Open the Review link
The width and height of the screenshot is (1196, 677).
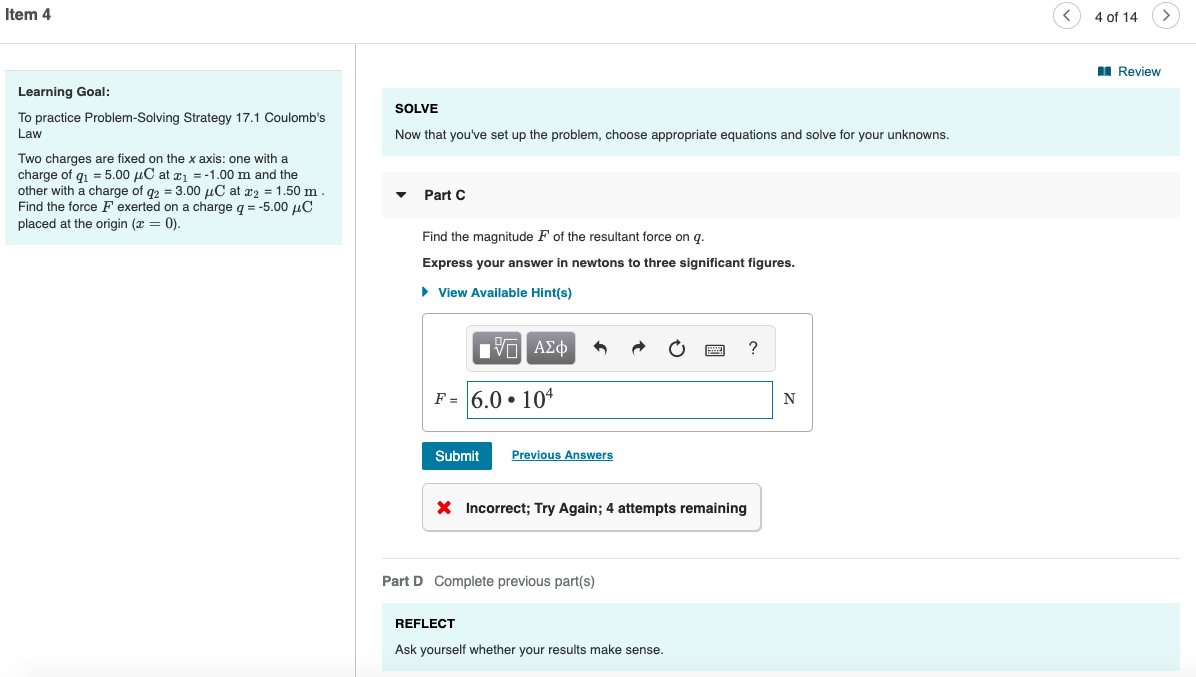point(1139,72)
